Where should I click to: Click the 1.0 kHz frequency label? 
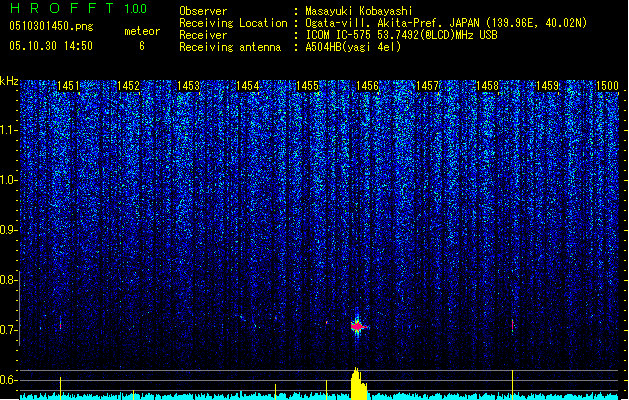(8, 180)
